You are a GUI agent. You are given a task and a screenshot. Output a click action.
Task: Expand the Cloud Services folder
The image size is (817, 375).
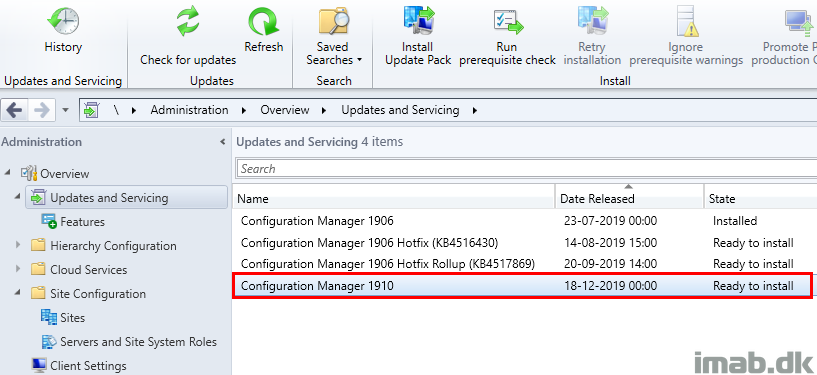(18, 269)
